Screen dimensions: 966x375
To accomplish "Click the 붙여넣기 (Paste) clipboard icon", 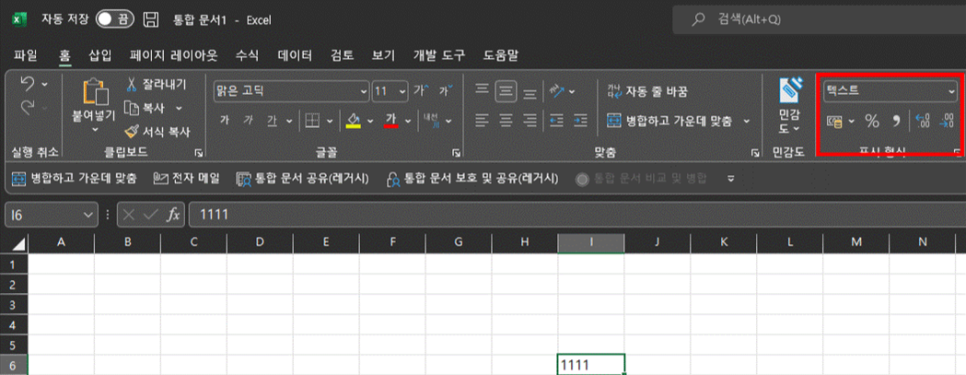I will tap(95, 92).
